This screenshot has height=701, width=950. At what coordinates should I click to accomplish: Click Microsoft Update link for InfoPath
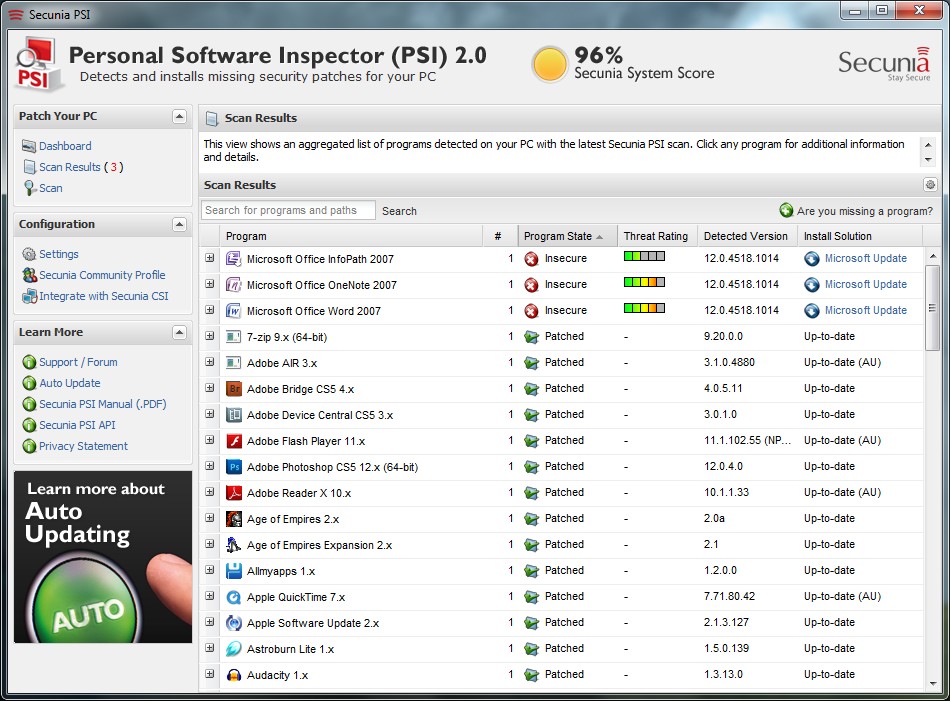click(x=866, y=258)
